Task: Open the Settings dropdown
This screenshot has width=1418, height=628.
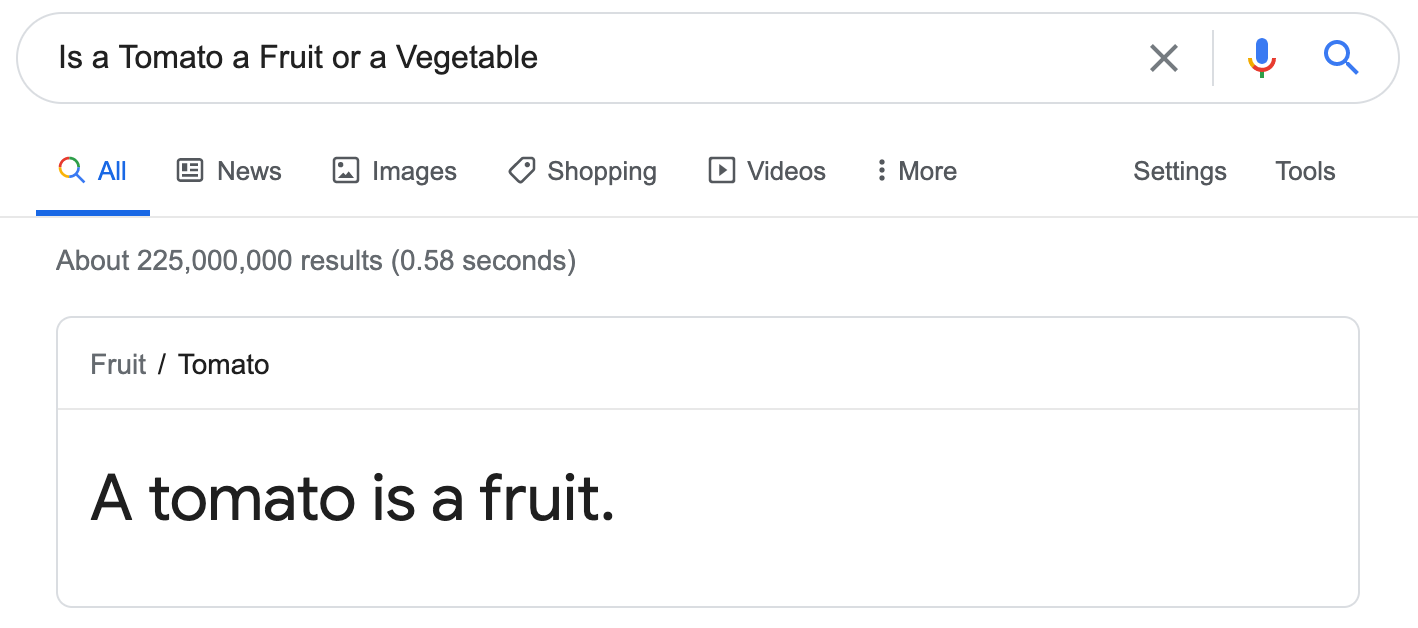Action: pos(1180,171)
